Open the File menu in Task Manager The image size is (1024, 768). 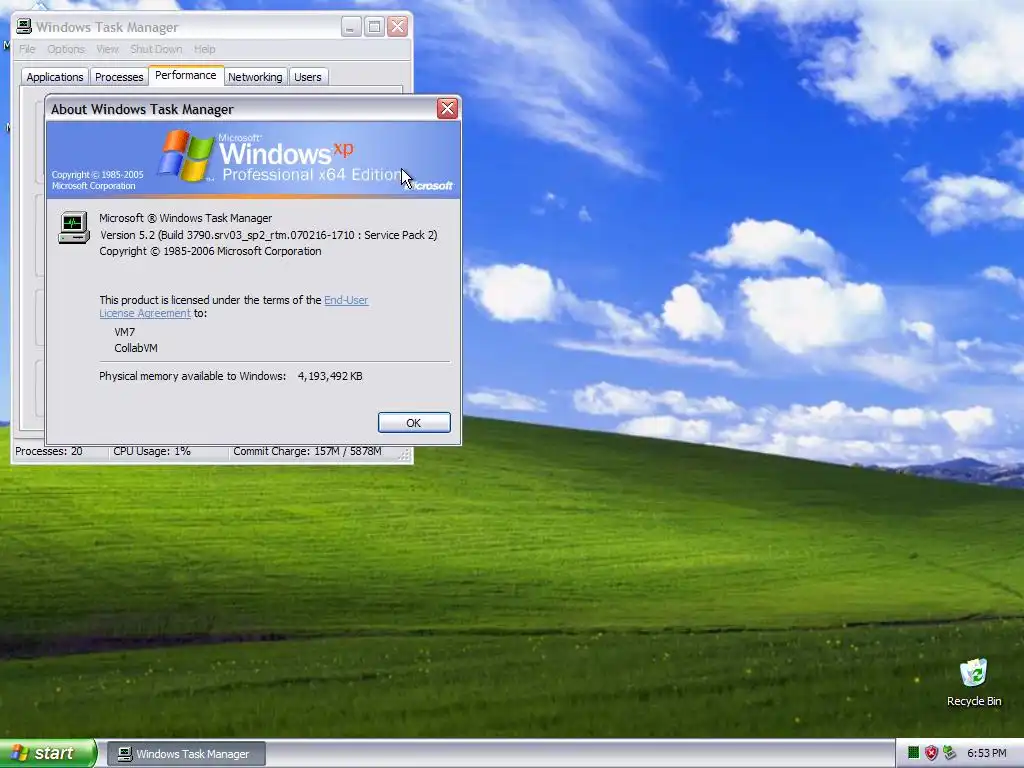(27, 49)
